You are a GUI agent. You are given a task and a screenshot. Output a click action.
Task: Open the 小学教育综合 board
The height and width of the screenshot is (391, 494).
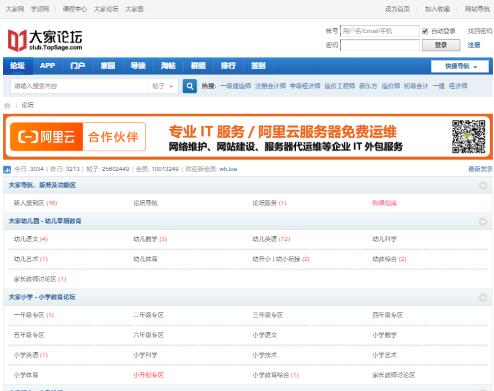click(x=271, y=375)
